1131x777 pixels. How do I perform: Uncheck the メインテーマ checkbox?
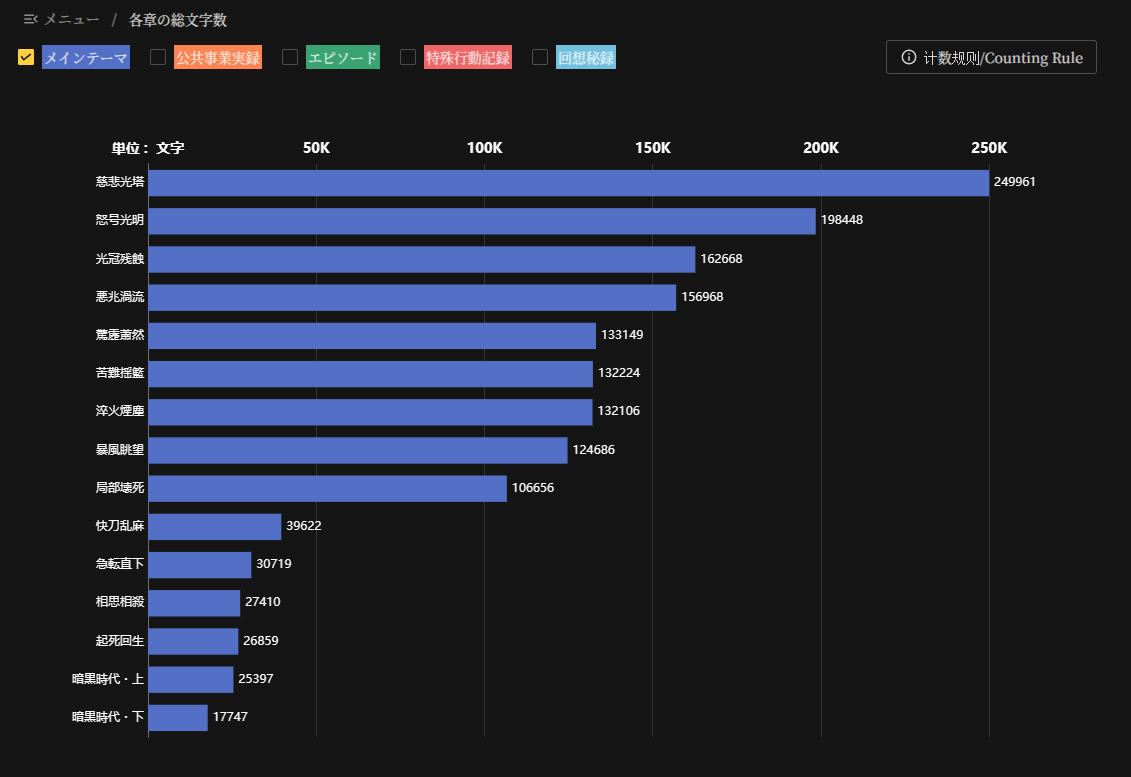coord(26,57)
